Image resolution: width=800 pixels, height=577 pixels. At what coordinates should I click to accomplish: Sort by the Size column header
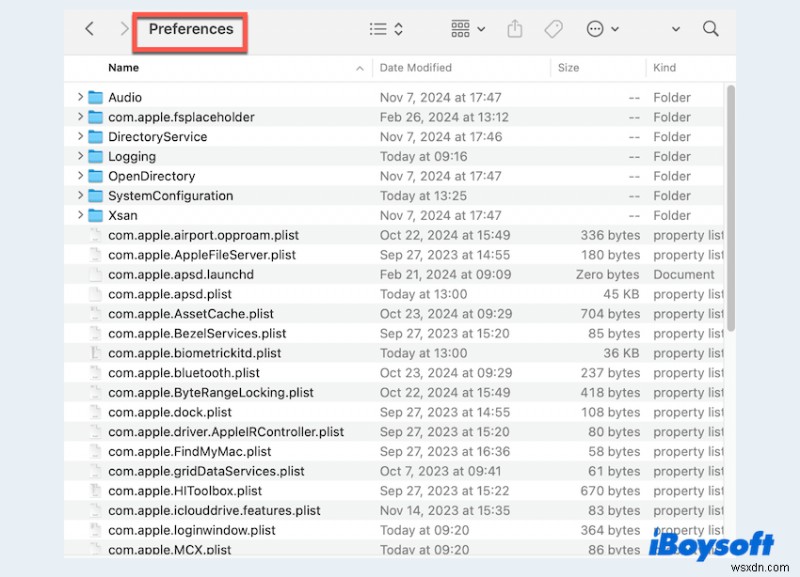pos(568,68)
